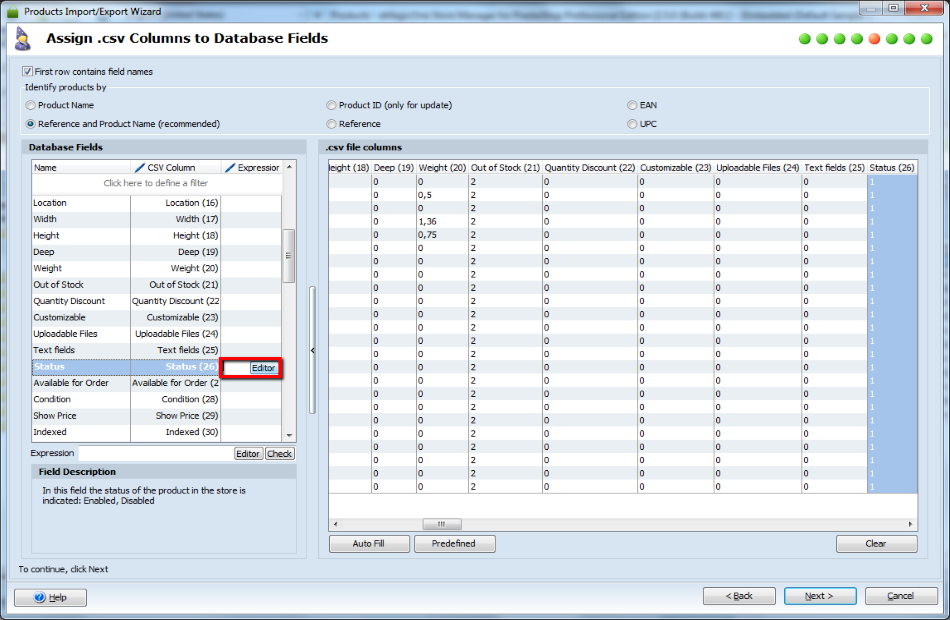The height and width of the screenshot is (620, 950).
Task: Click the Database Fields list scroll-down arrow
Action: (289, 435)
